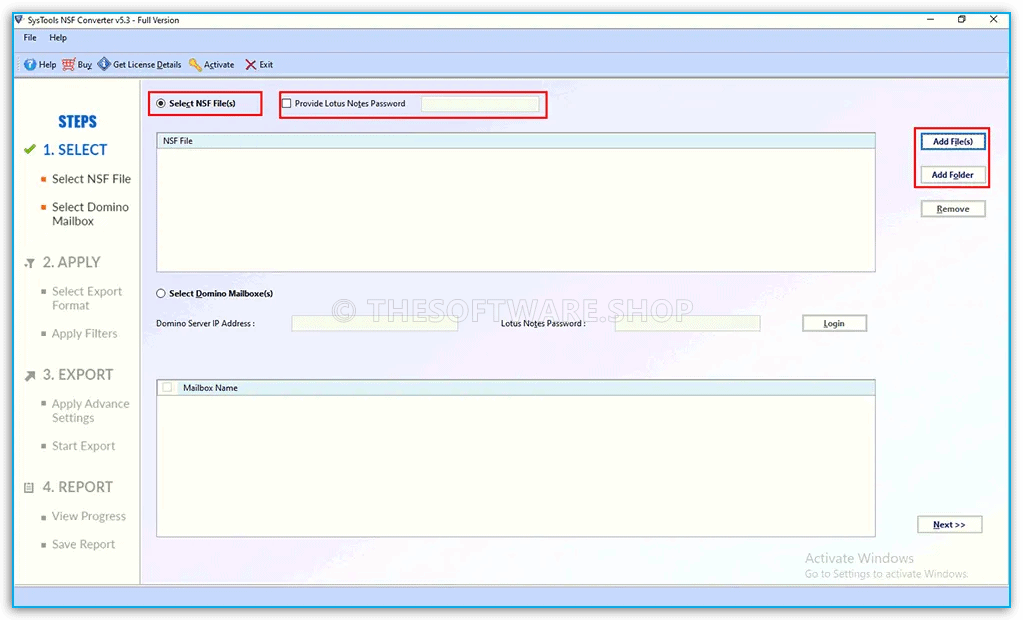1023x620 pixels.
Task: Click the Buy toolbar label
Action: tap(85, 65)
